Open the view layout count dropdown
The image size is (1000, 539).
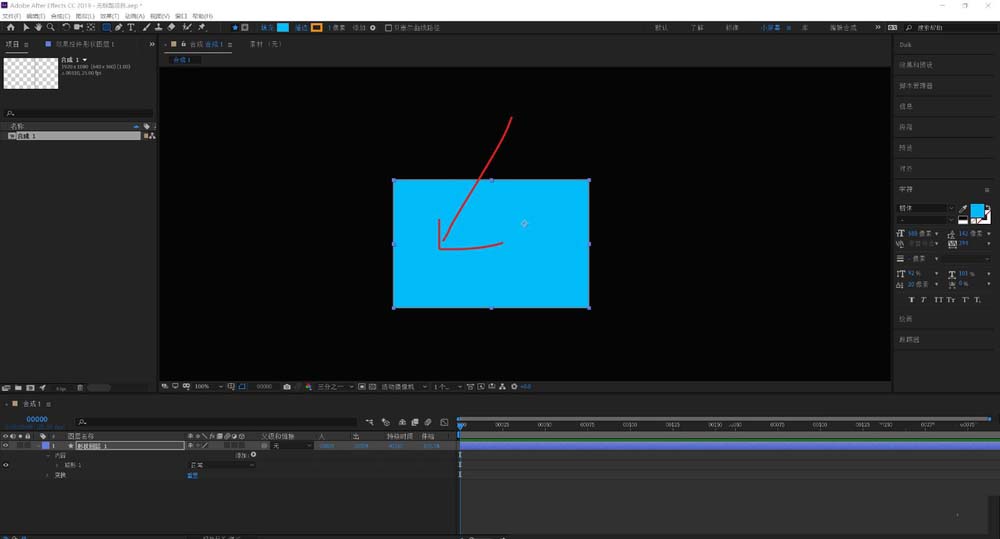(447, 387)
